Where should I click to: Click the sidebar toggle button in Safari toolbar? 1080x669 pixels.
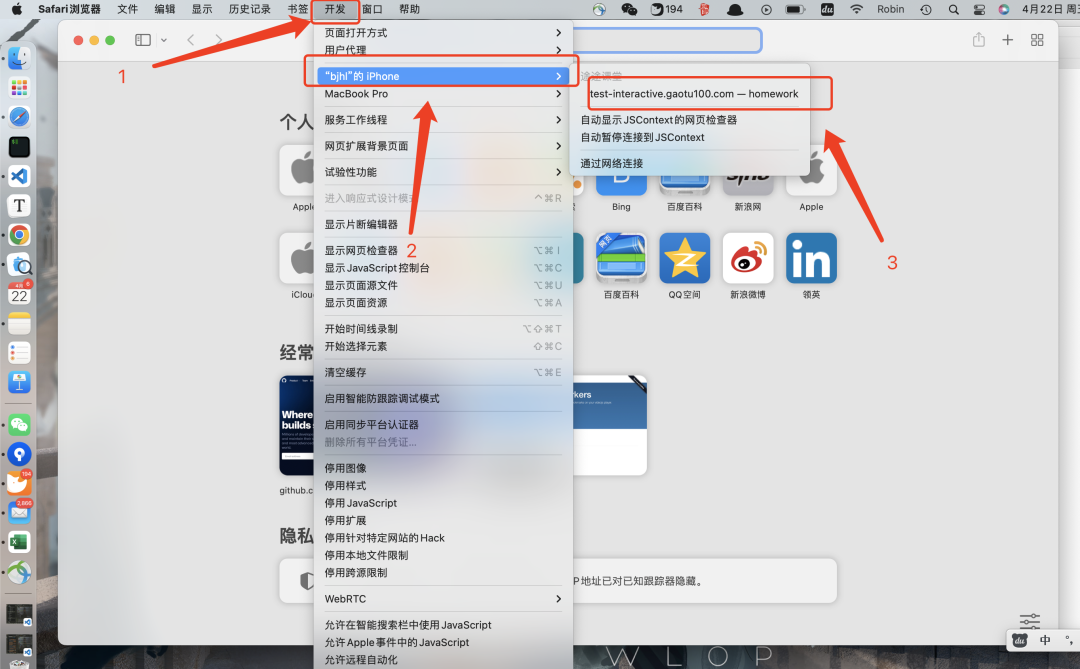click(x=141, y=40)
